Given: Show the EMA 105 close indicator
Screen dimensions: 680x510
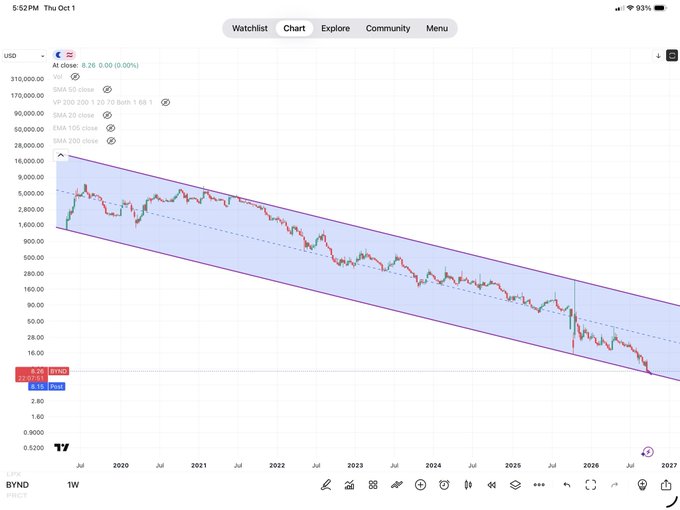Looking at the screenshot, I should (x=111, y=128).
